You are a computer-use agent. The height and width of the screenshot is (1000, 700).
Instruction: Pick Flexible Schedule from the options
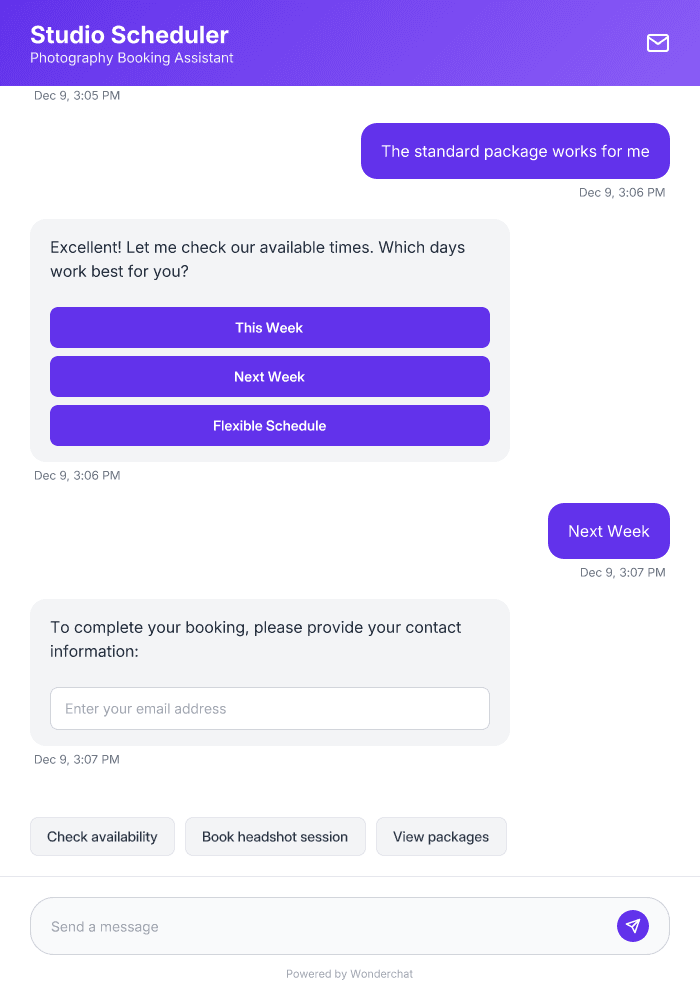pyautogui.click(x=269, y=425)
